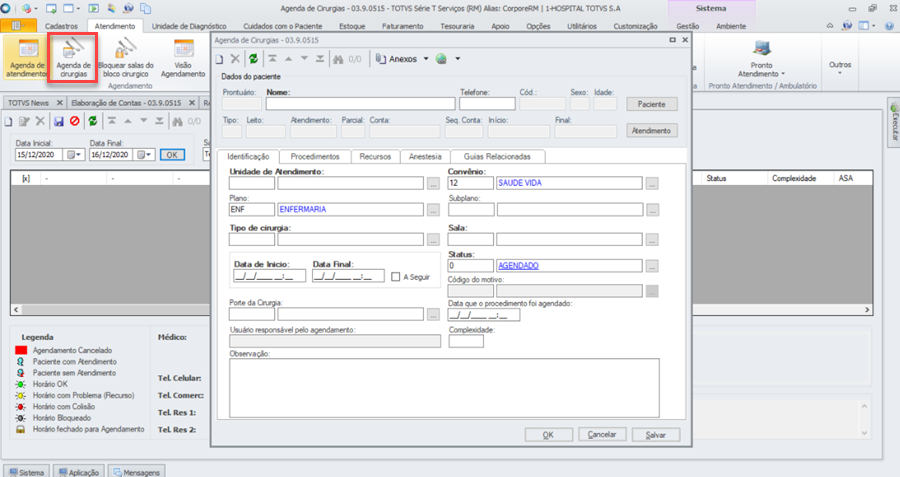Switch to Guias Relacionadas tab
This screenshot has width=900, height=477.
click(497, 156)
